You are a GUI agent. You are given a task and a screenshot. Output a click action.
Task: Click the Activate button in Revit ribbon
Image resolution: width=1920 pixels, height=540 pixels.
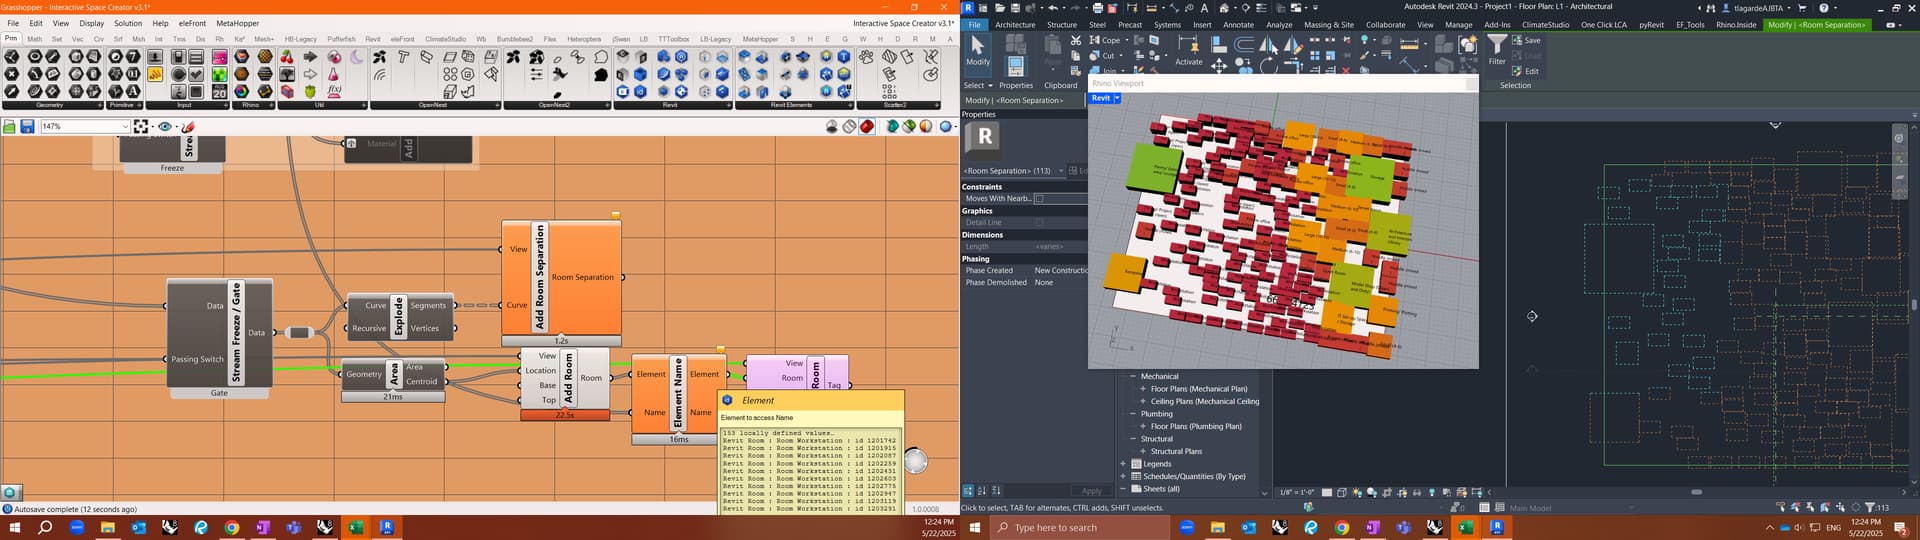[1188, 50]
